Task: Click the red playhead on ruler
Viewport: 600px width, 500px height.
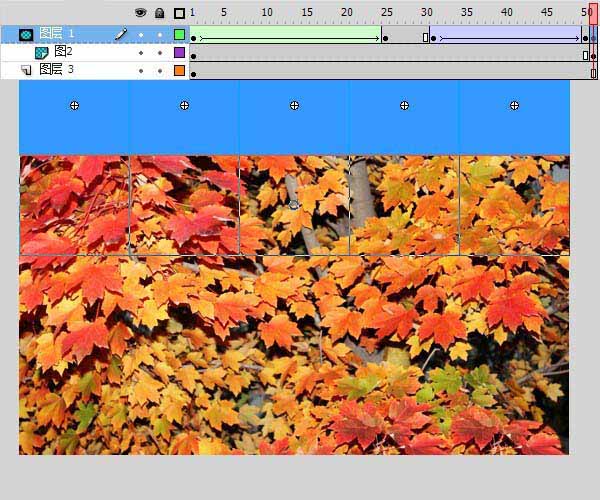Action: (x=593, y=15)
